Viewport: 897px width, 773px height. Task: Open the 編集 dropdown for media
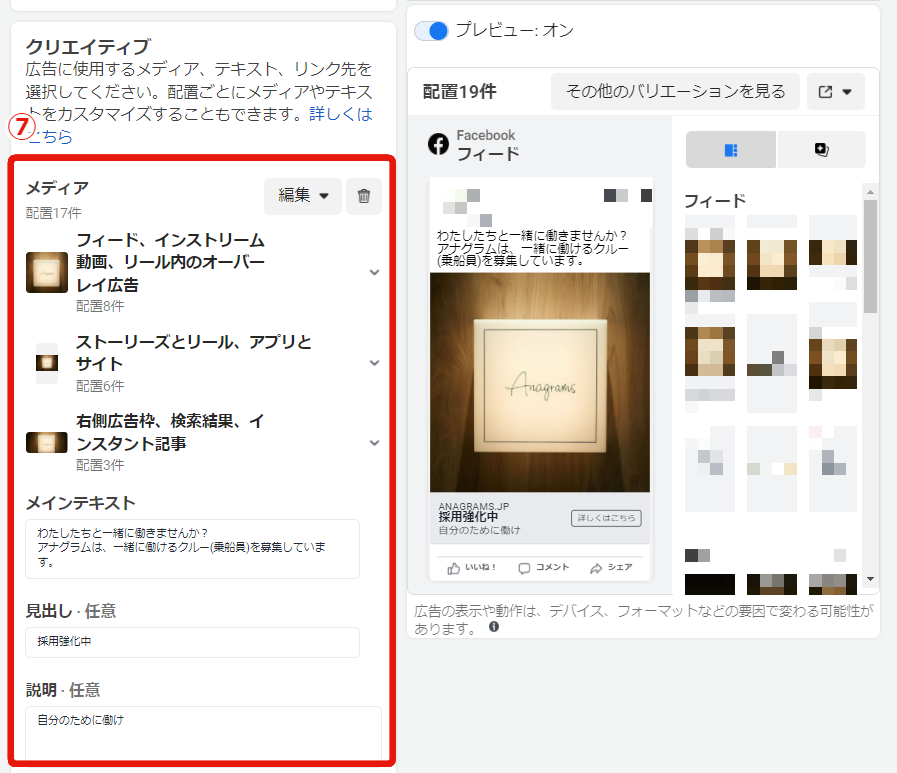tap(303, 196)
